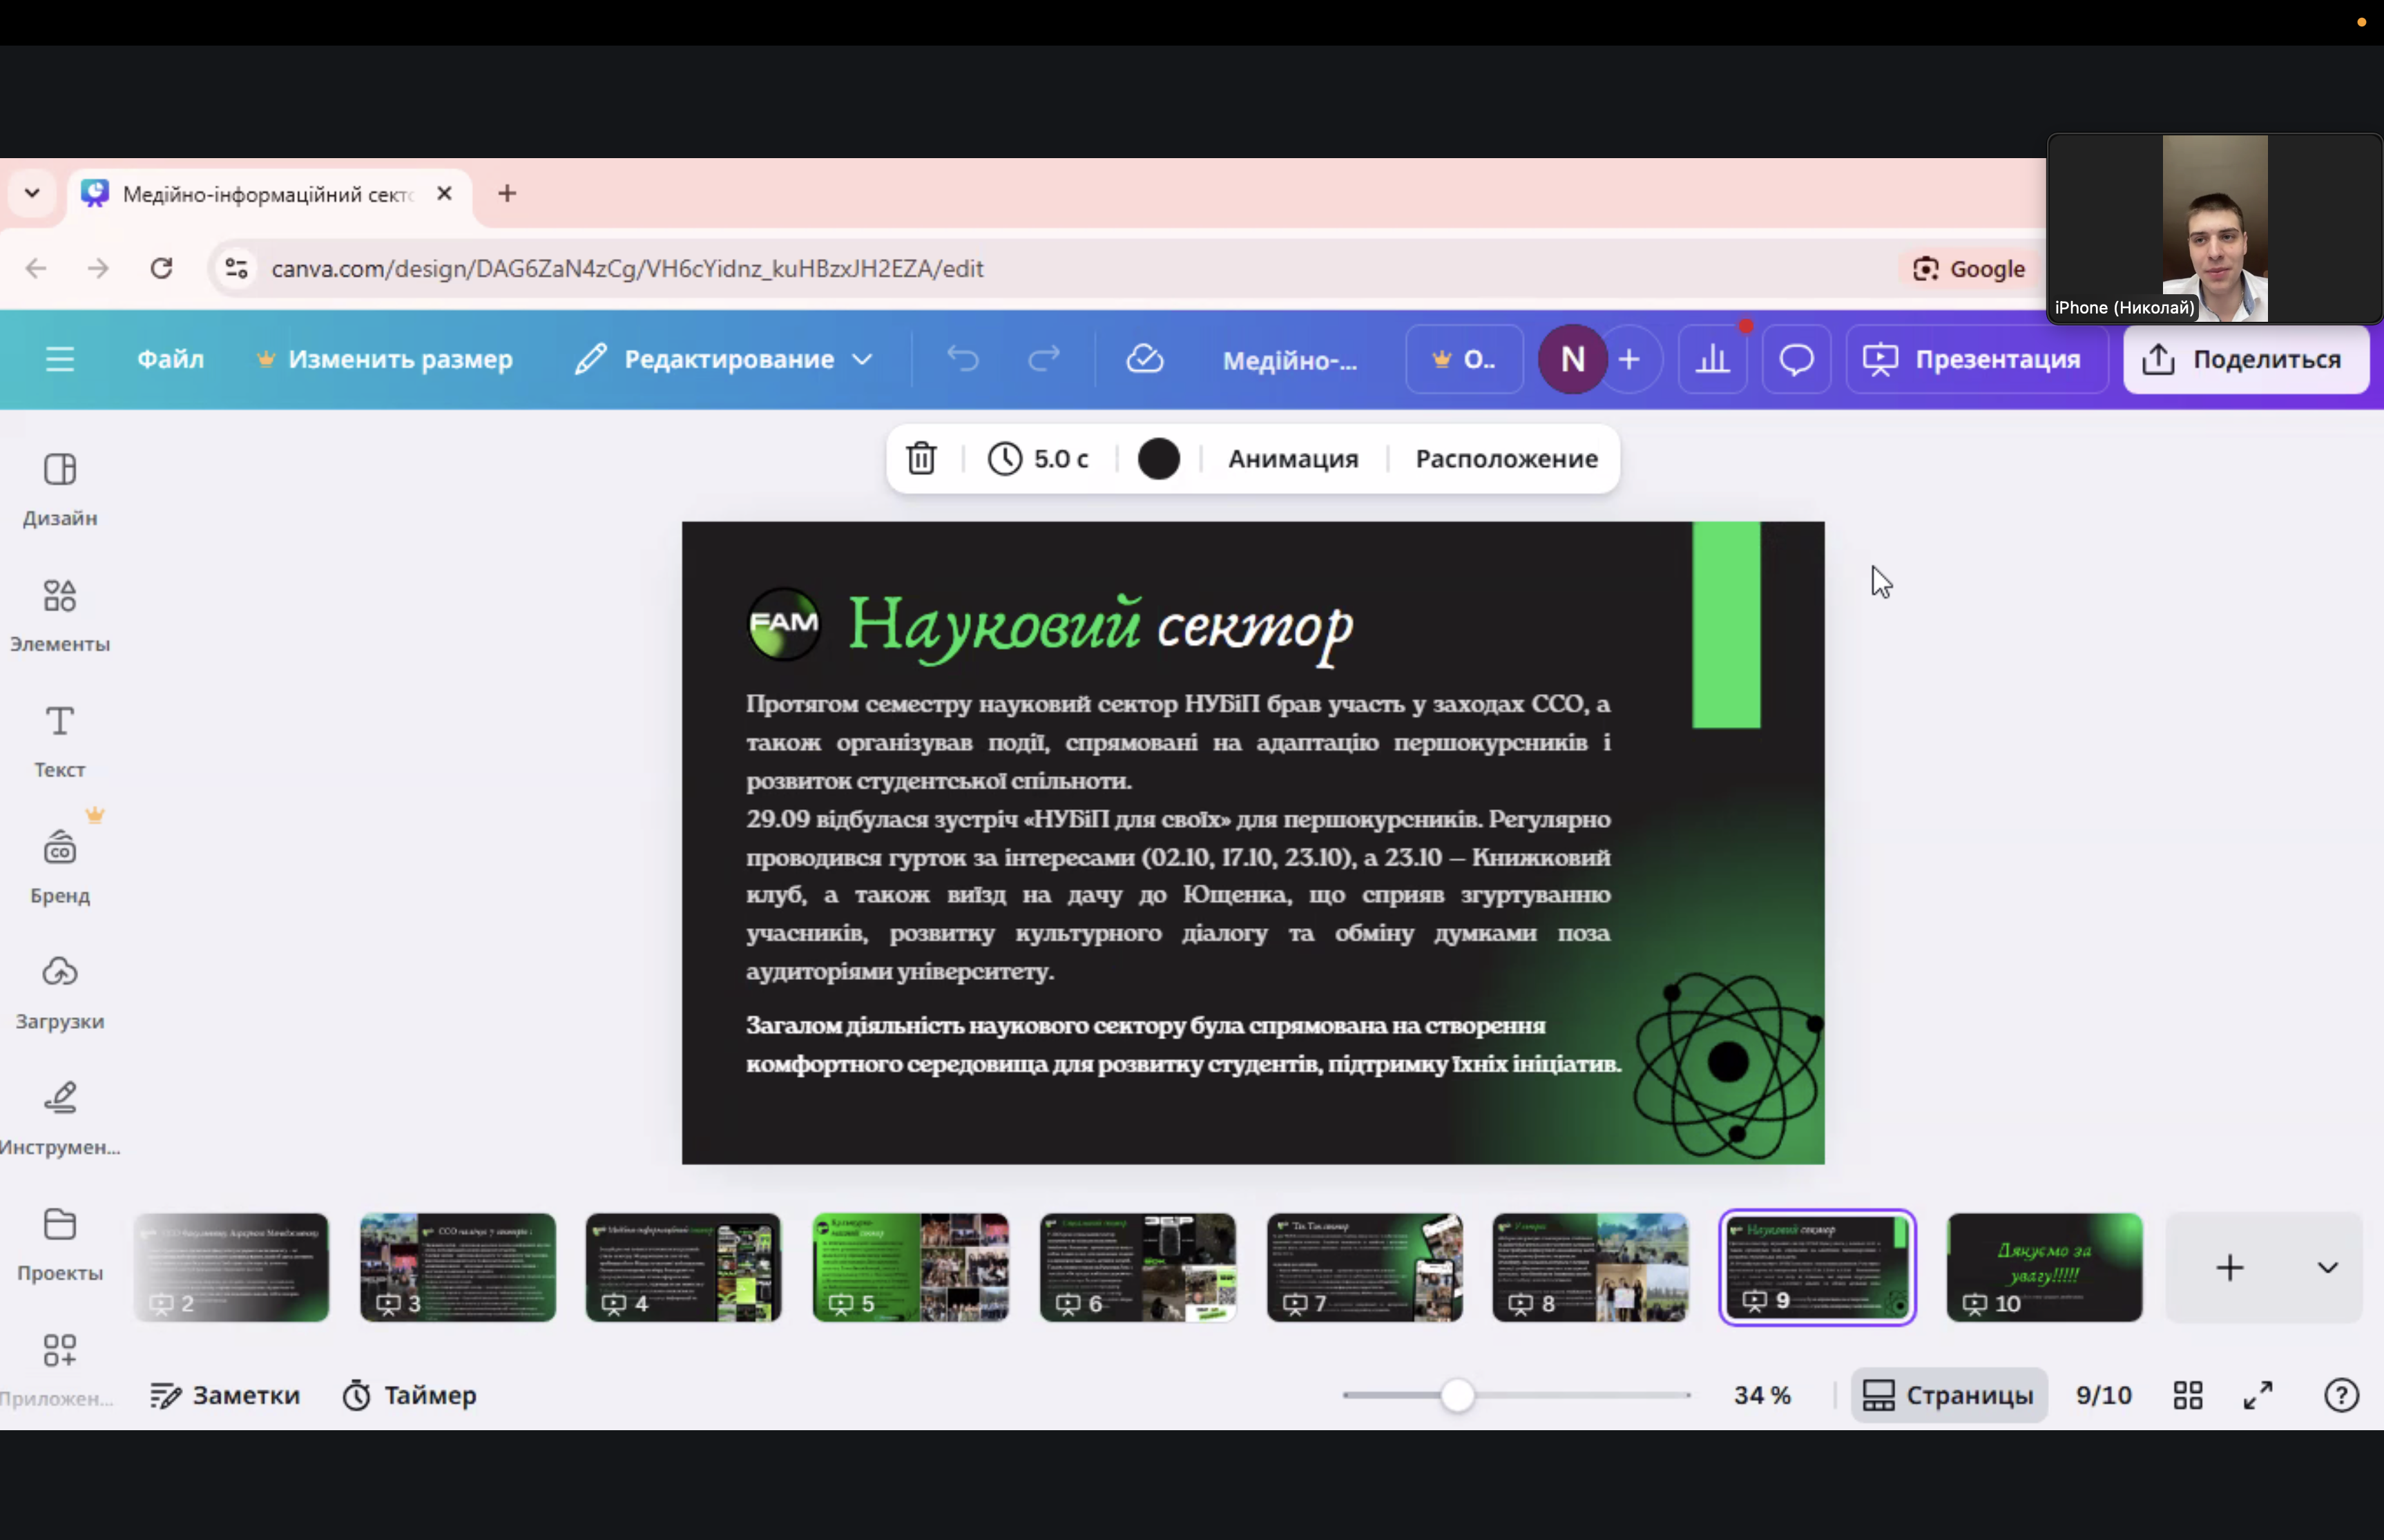Viewport: 2384px width, 1540px height.
Task: Open the Uploads (Загрузки) panel
Action: pos(60,990)
